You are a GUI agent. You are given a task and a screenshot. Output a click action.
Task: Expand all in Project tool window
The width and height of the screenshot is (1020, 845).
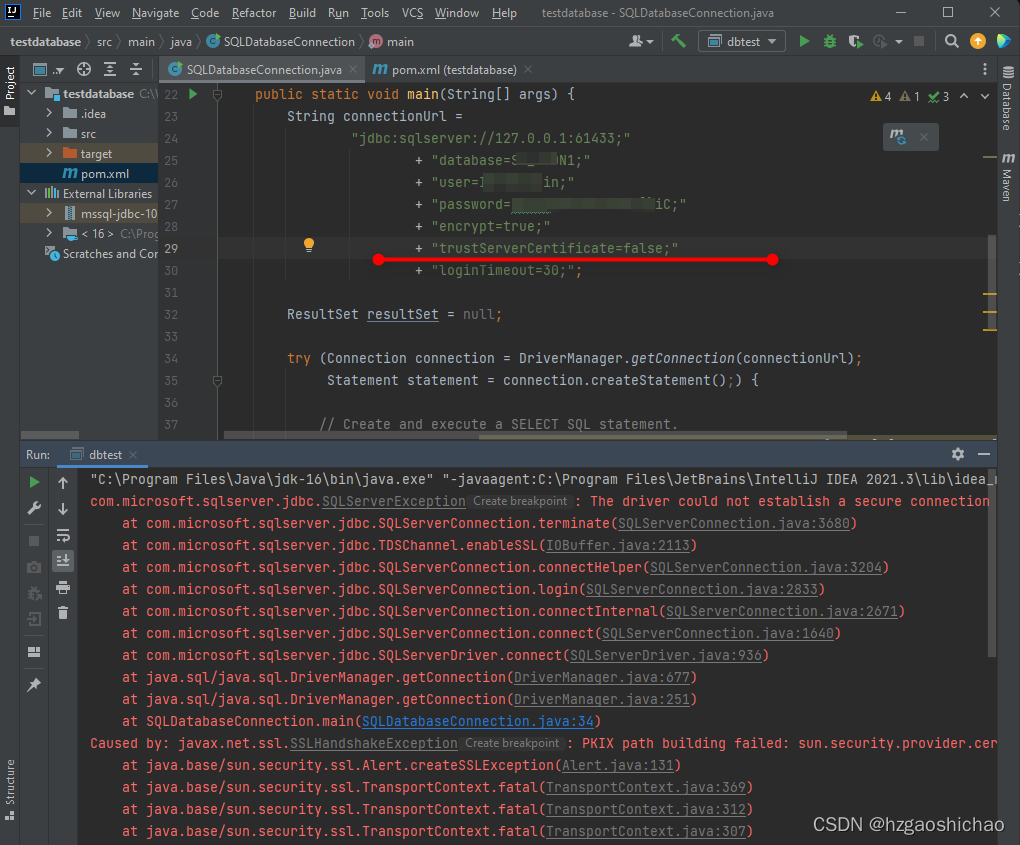coord(110,70)
